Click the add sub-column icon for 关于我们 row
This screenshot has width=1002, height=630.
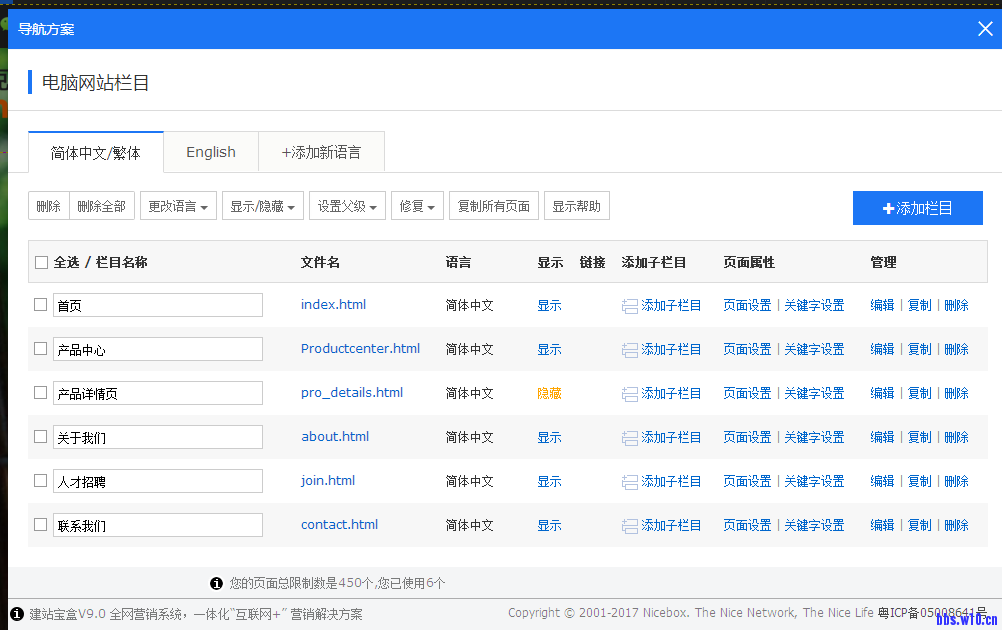630,438
